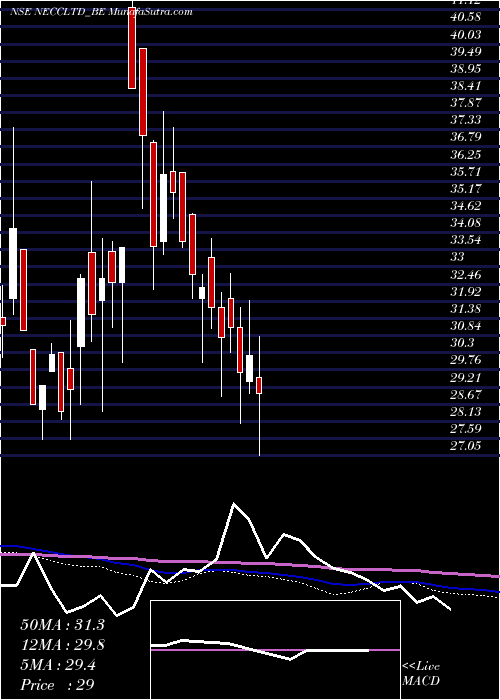Click the tallest red candle near 40.03
This screenshot has width=500, height=700.
point(143,92)
